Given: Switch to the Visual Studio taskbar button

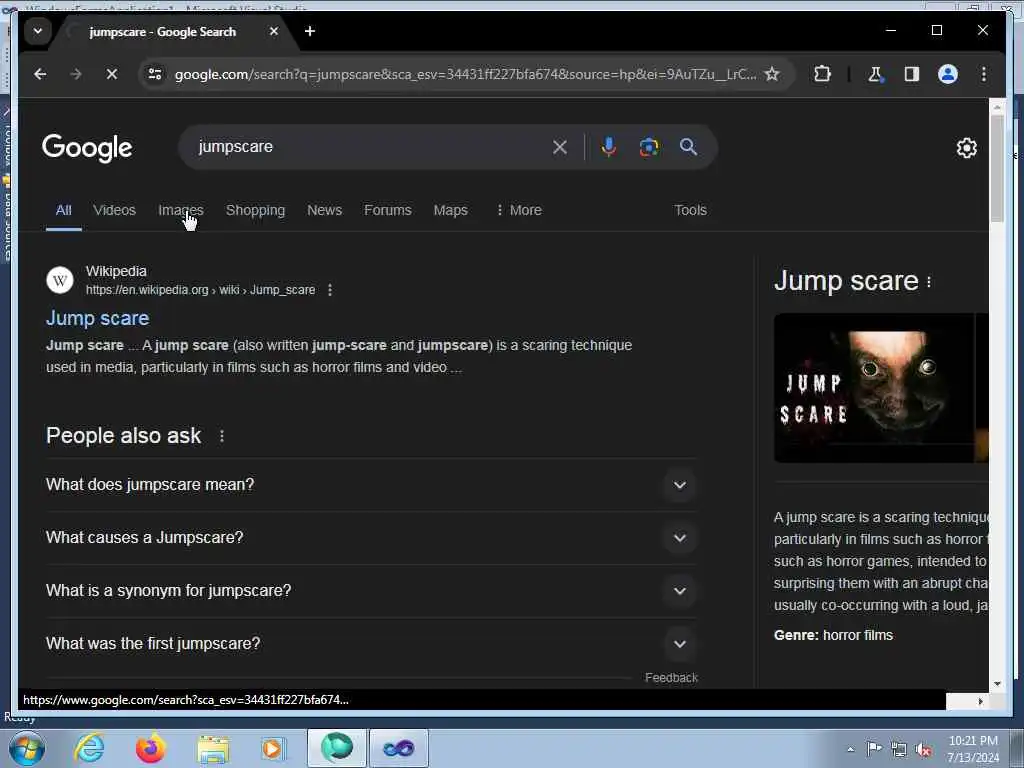Looking at the screenshot, I should [x=399, y=748].
